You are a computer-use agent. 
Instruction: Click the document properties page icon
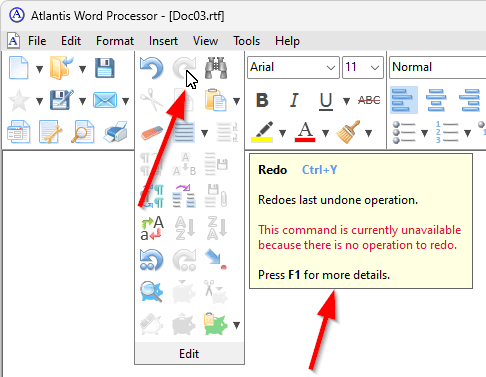pos(19,132)
